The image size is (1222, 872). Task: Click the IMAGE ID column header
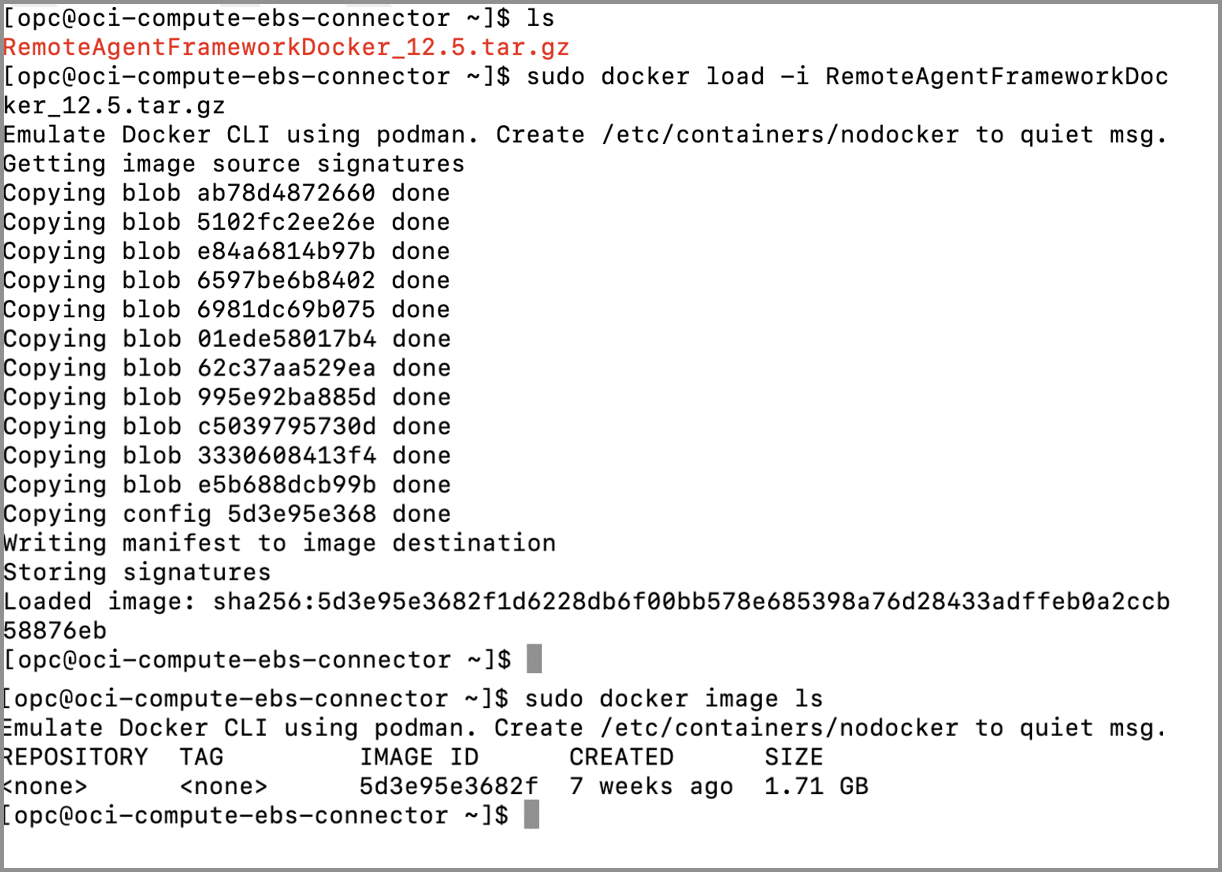419,757
